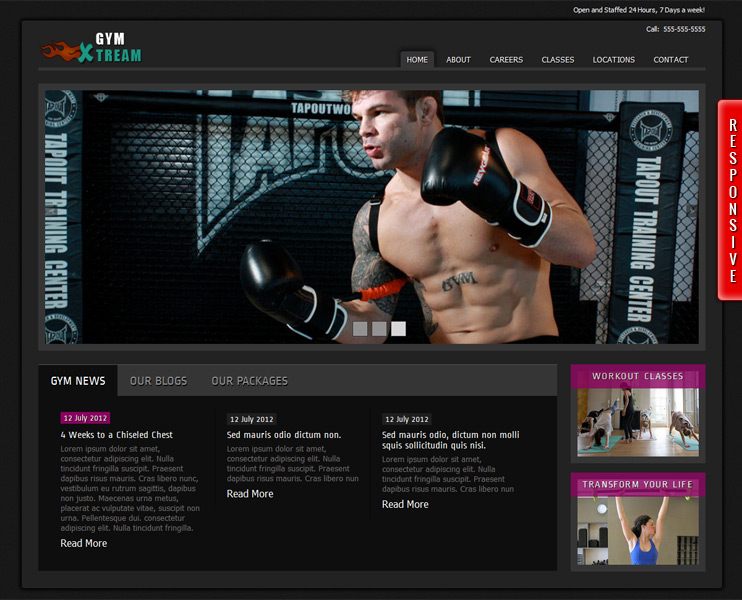Click Contact in the navigation bar
This screenshot has height=600, width=742.
(x=671, y=60)
